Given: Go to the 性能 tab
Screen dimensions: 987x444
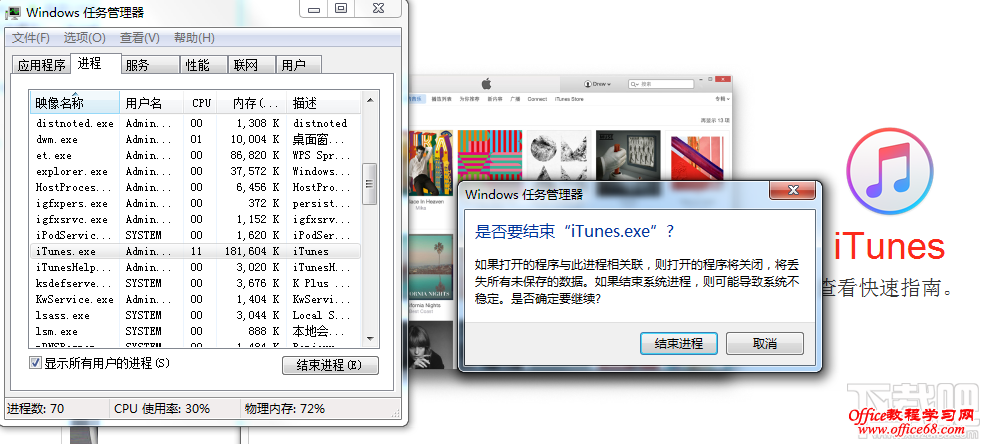Looking at the screenshot, I should point(203,65).
